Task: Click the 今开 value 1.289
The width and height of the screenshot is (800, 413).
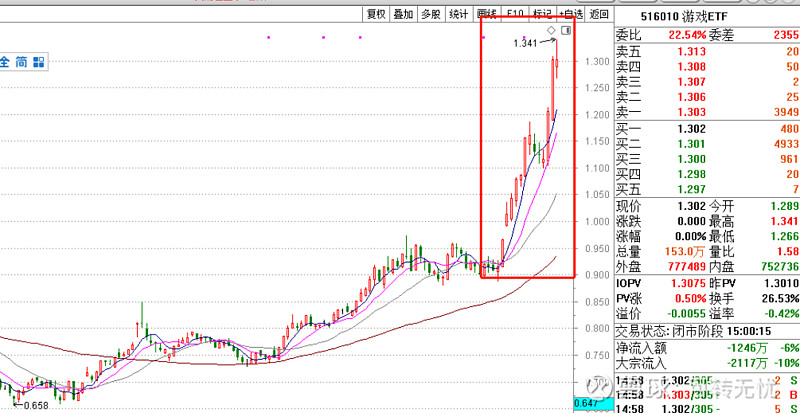Action: click(785, 206)
